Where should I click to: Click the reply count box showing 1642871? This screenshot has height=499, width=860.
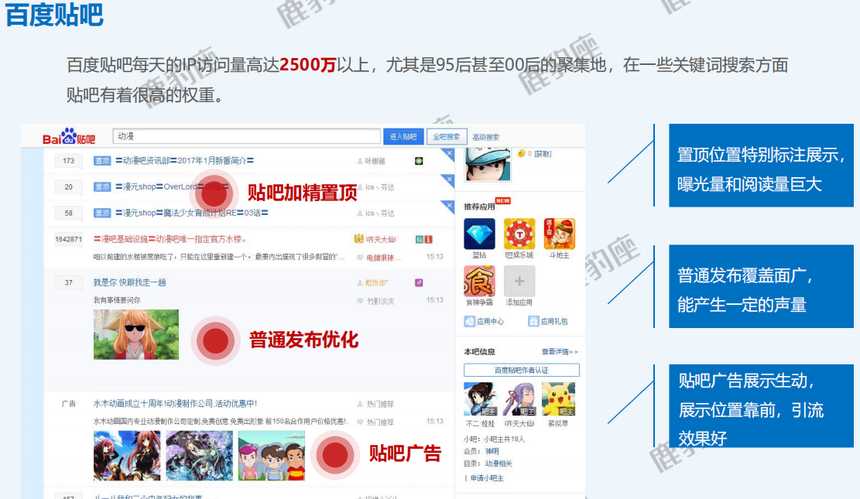(x=69, y=239)
